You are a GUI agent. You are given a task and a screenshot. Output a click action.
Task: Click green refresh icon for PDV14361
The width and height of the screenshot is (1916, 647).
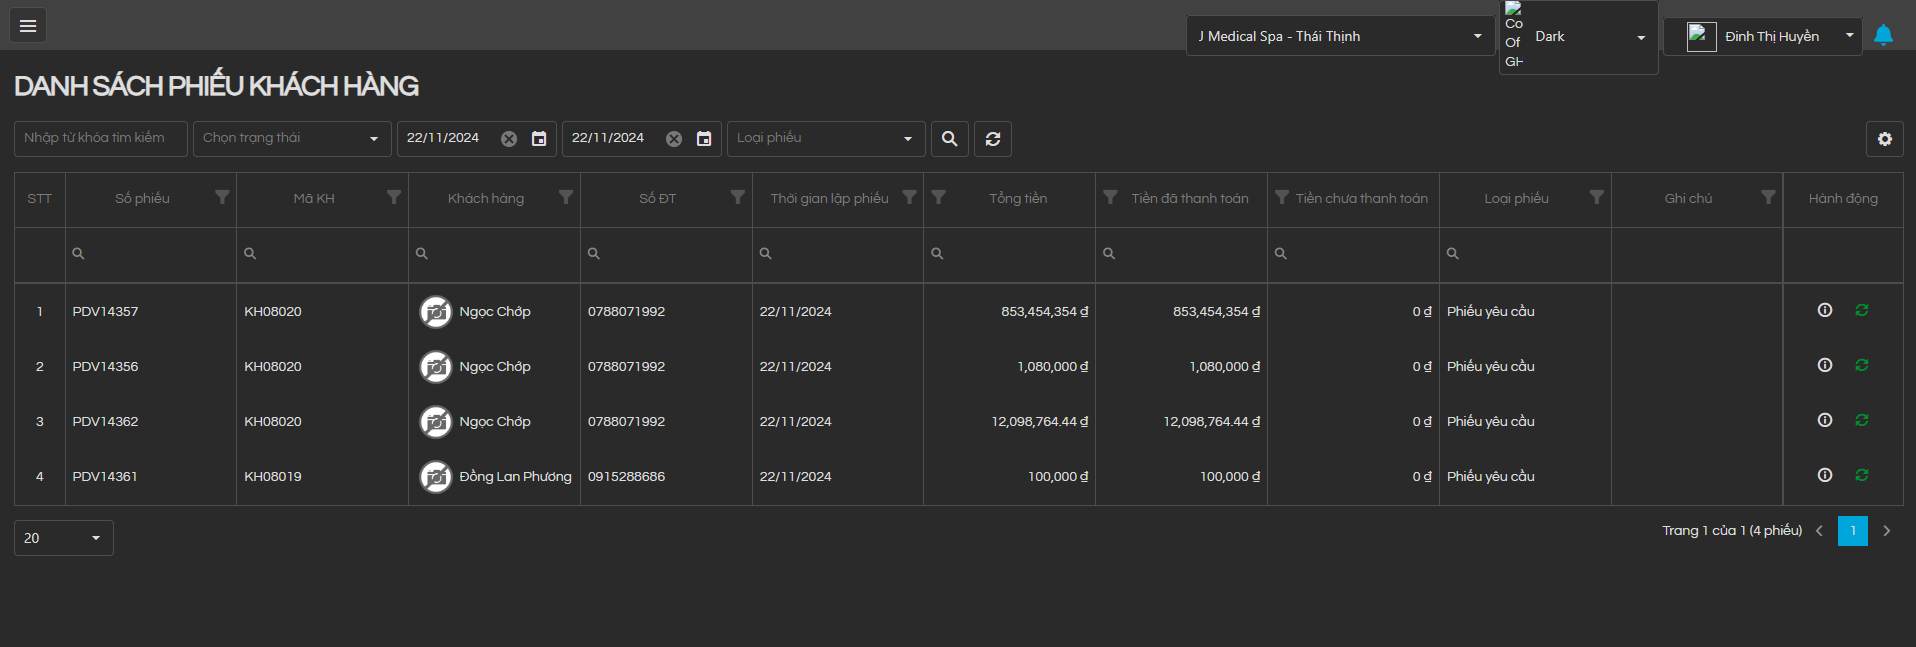[x=1861, y=475]
